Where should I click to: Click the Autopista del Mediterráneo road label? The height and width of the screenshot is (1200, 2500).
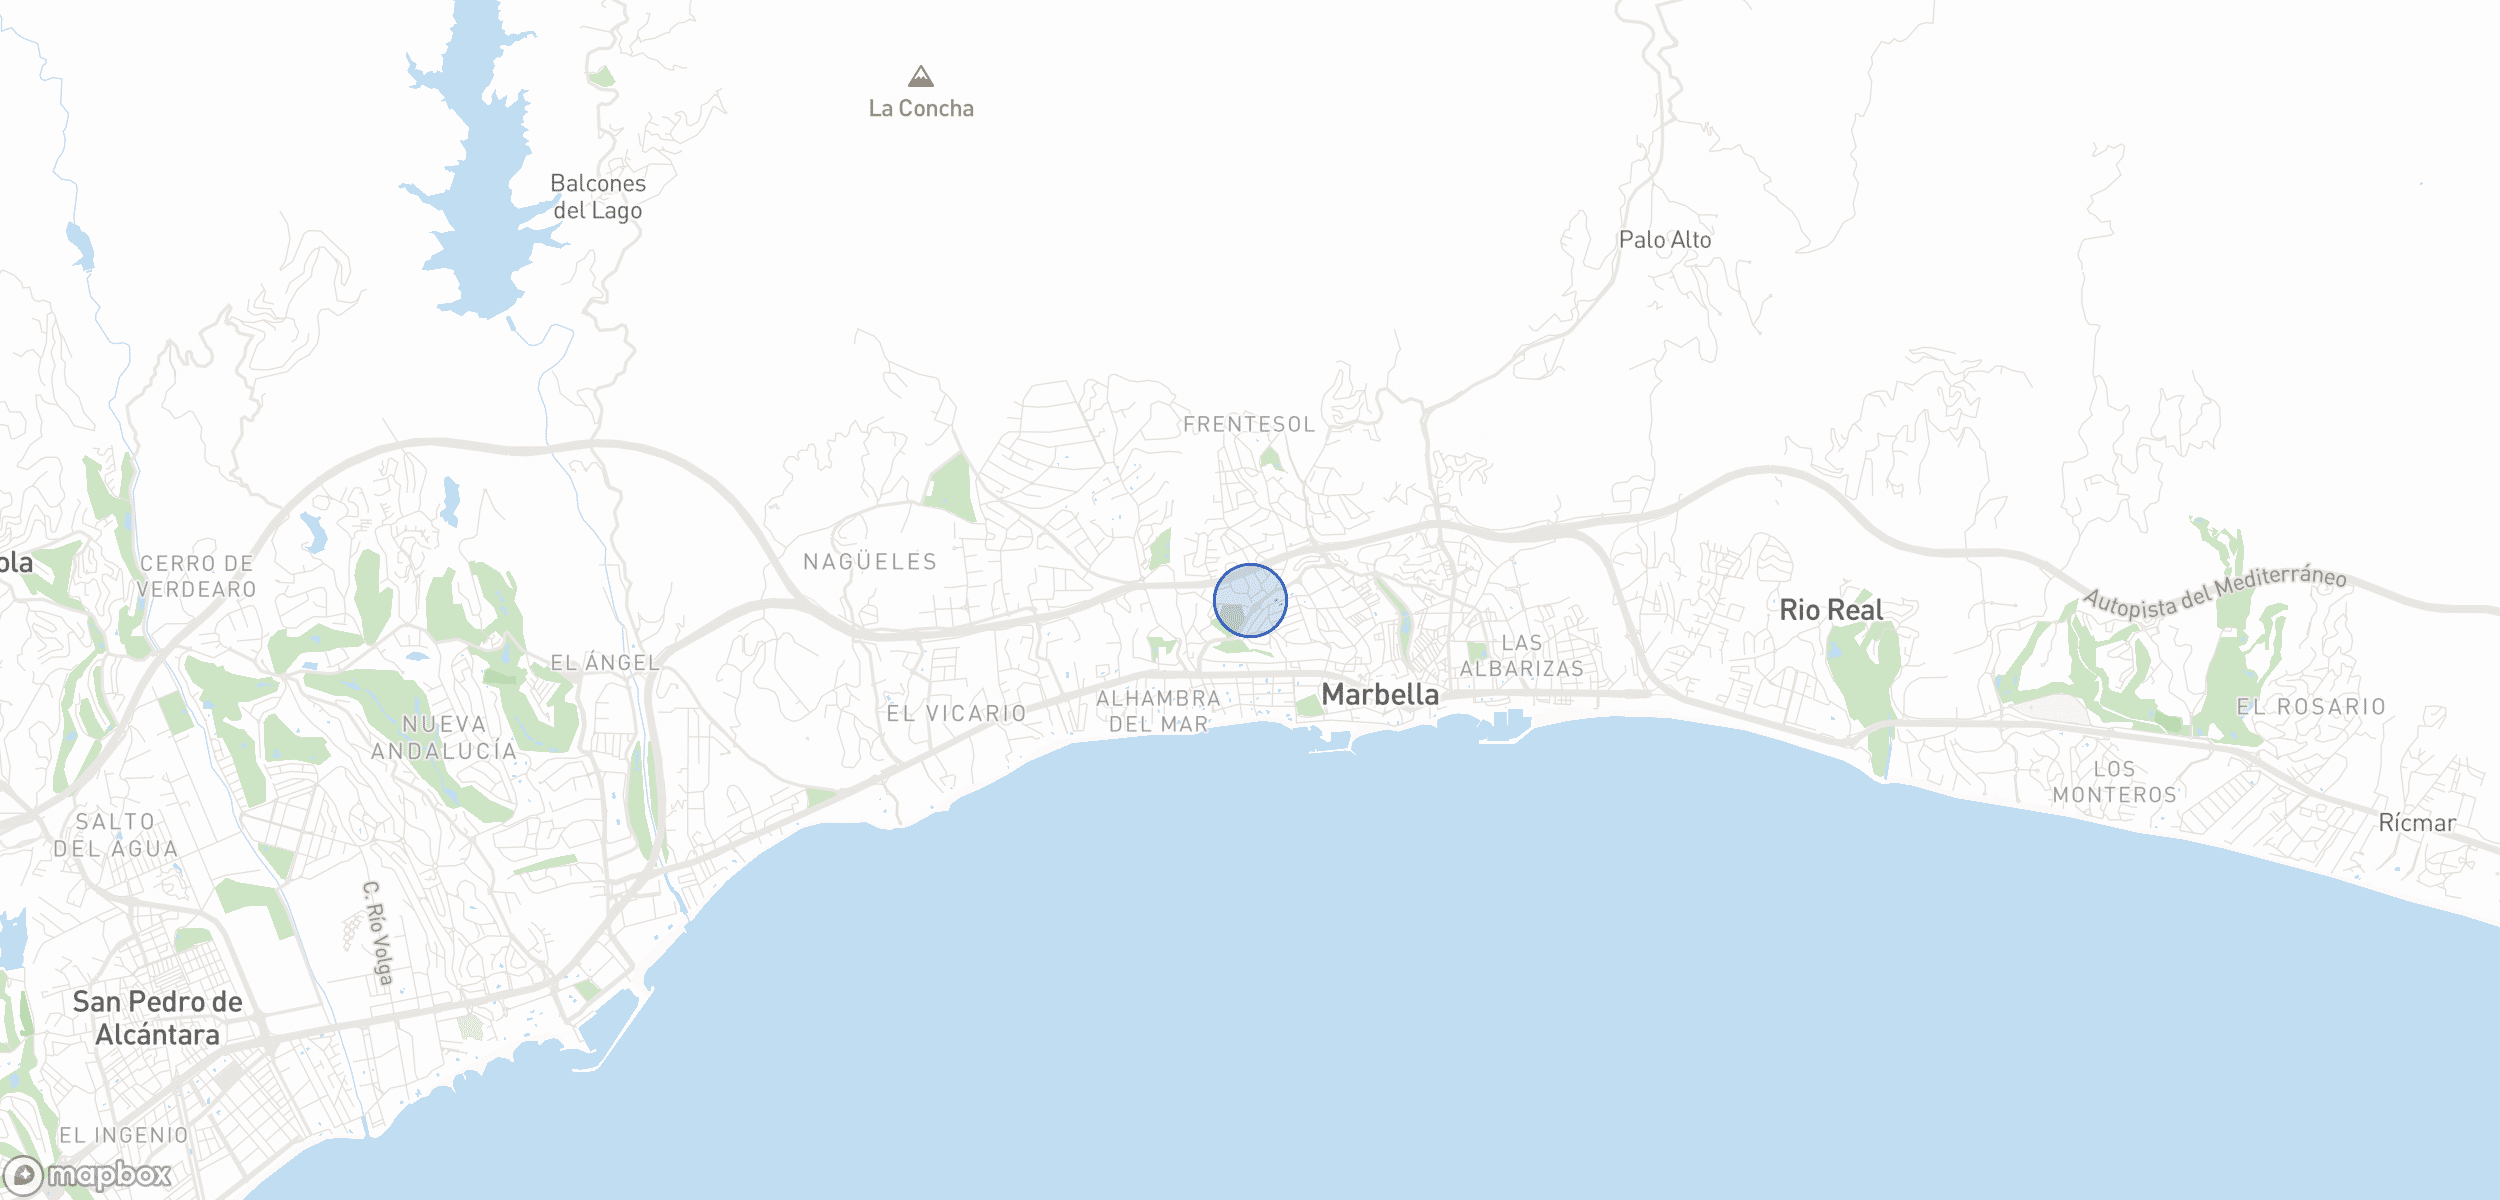[2214, 592]
